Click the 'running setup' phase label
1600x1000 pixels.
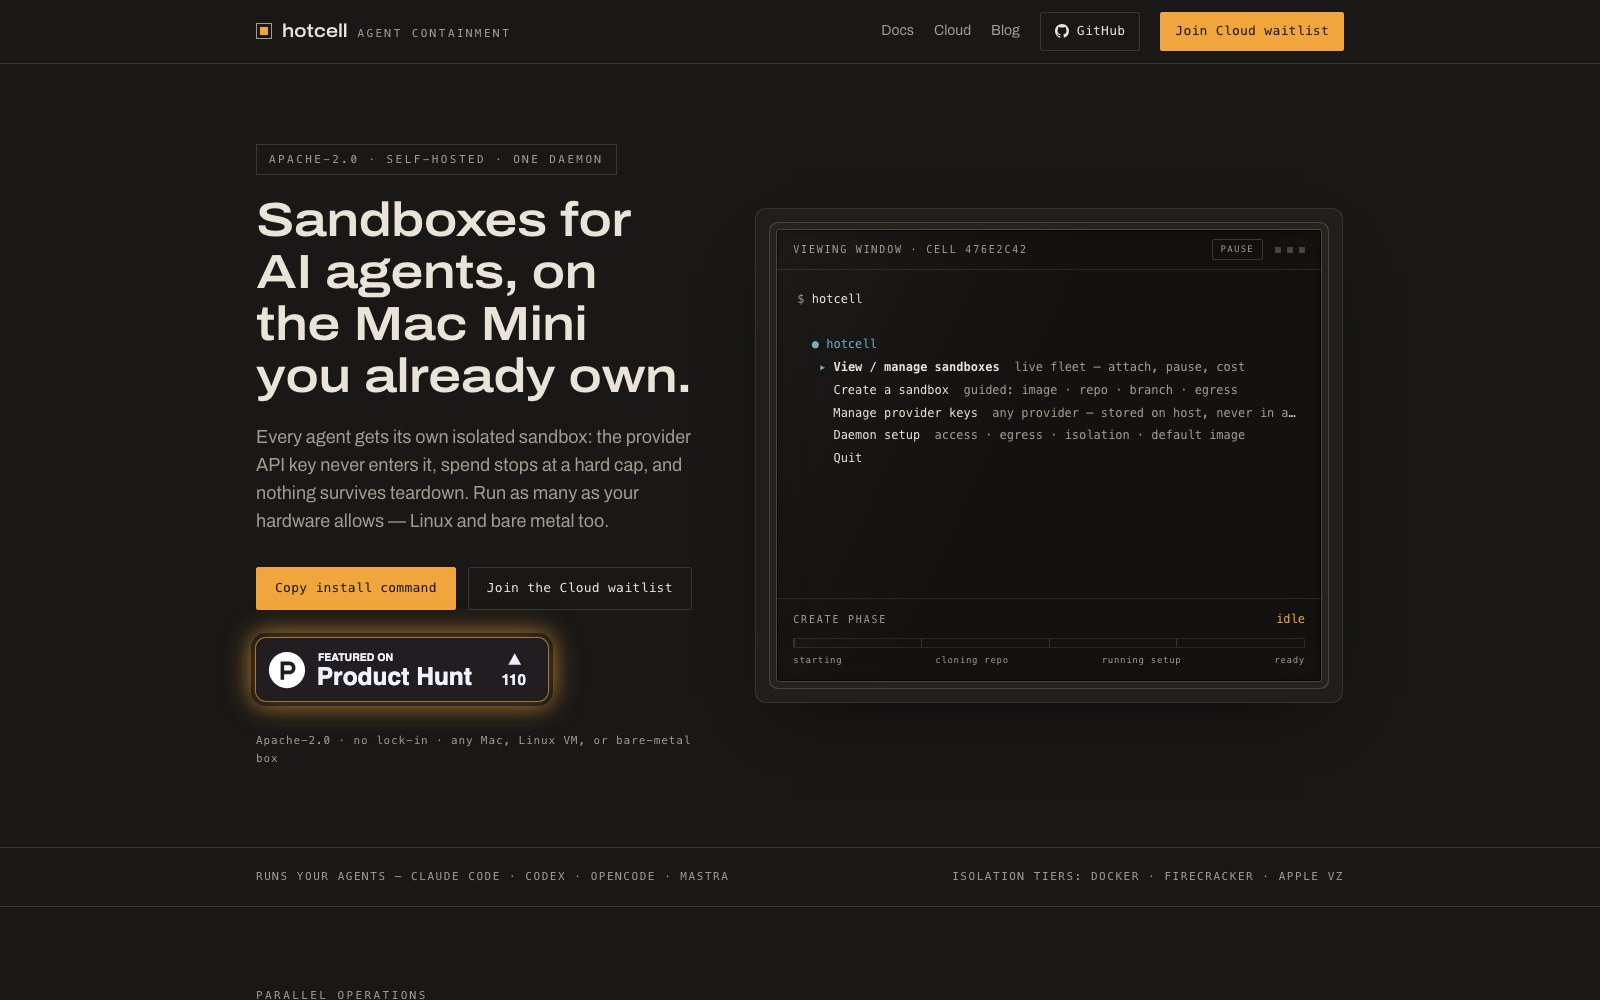pos(1141,660)
